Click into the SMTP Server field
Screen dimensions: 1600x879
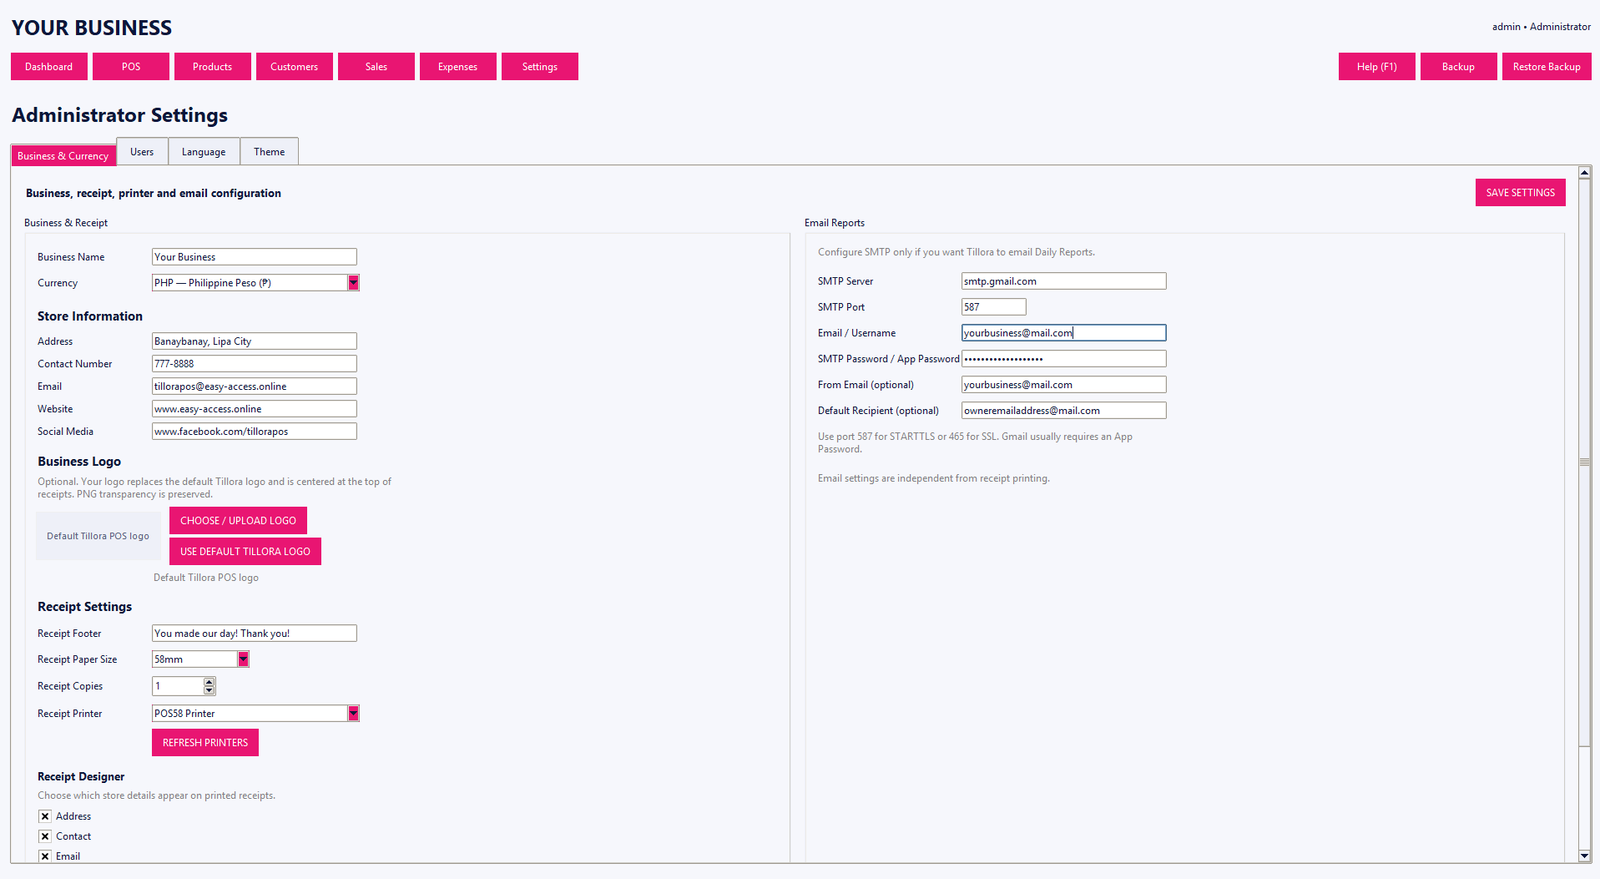(x=1064, y=281)
